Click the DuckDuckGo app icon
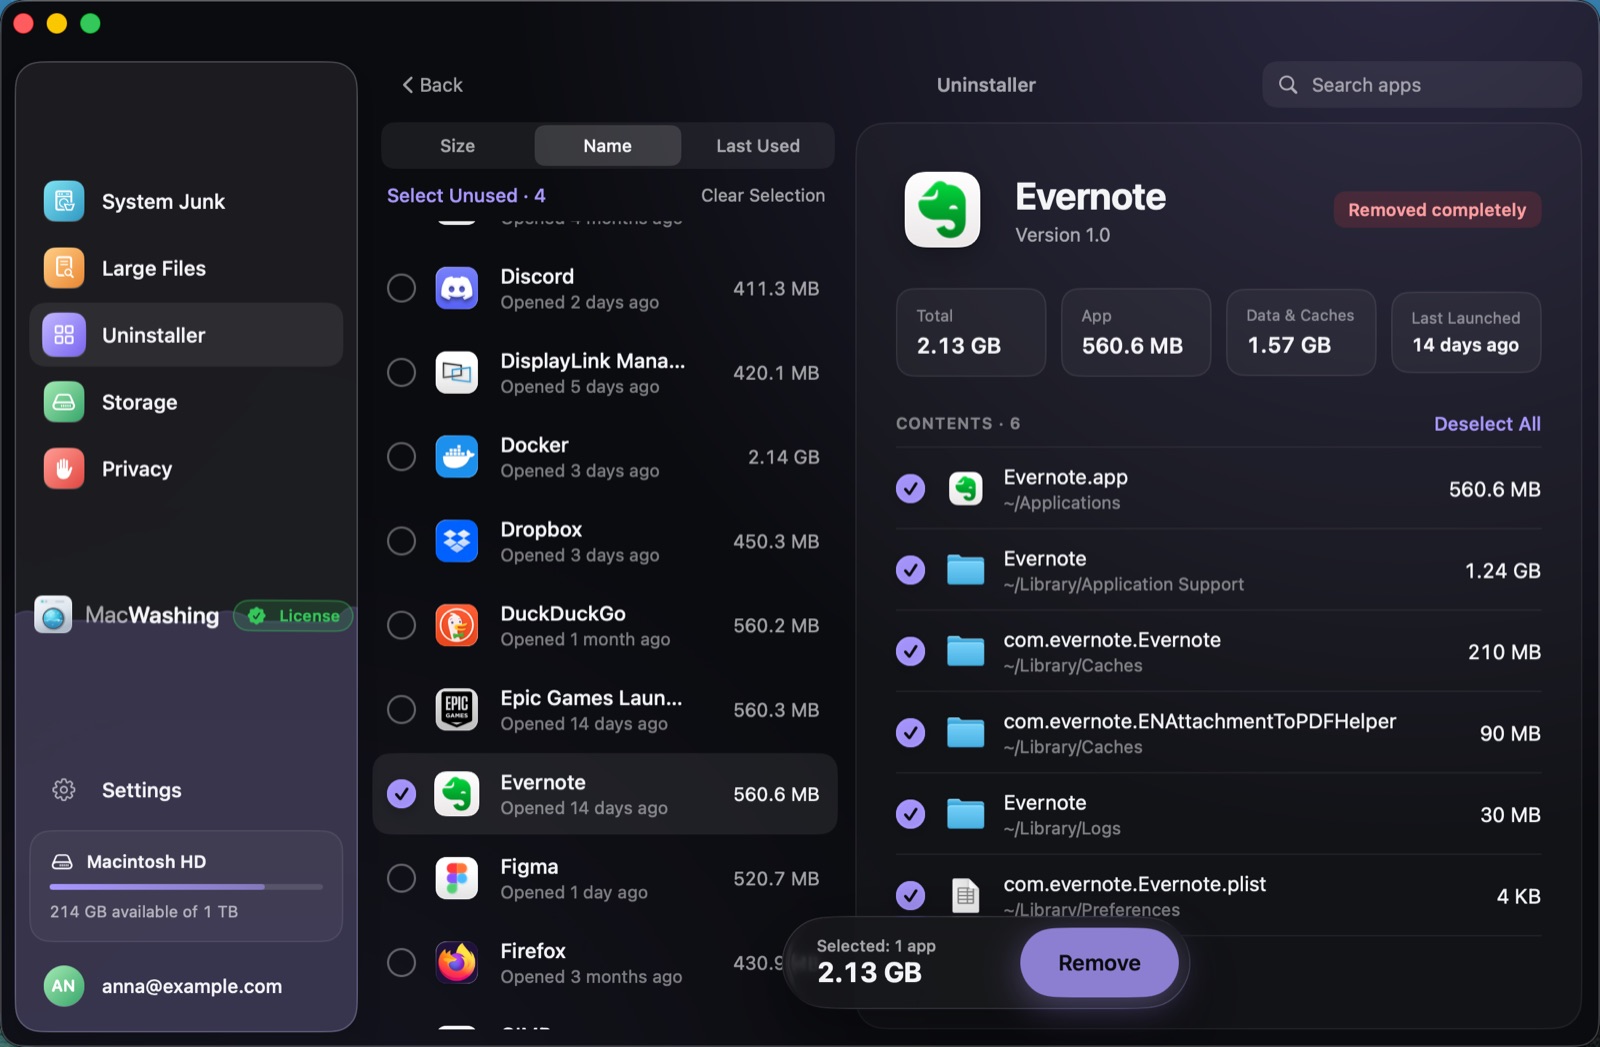The height and width of the screenshot is (1047, 1600). click(457, 625)
